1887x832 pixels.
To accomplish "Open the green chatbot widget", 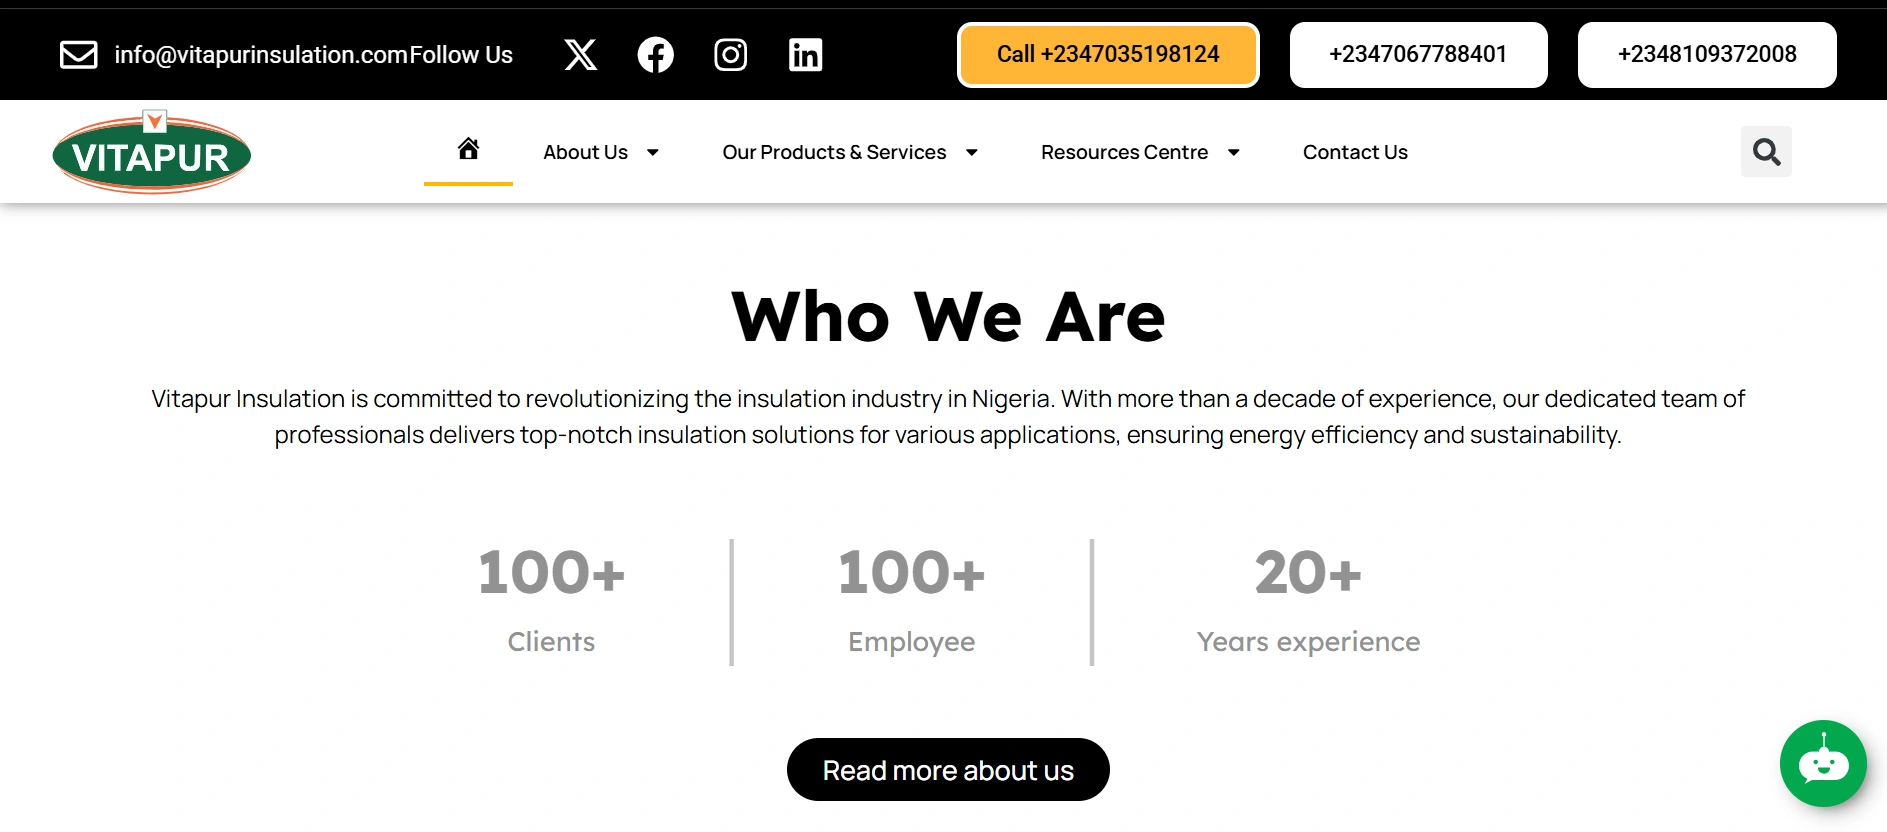I will [x=1822, y=763].
